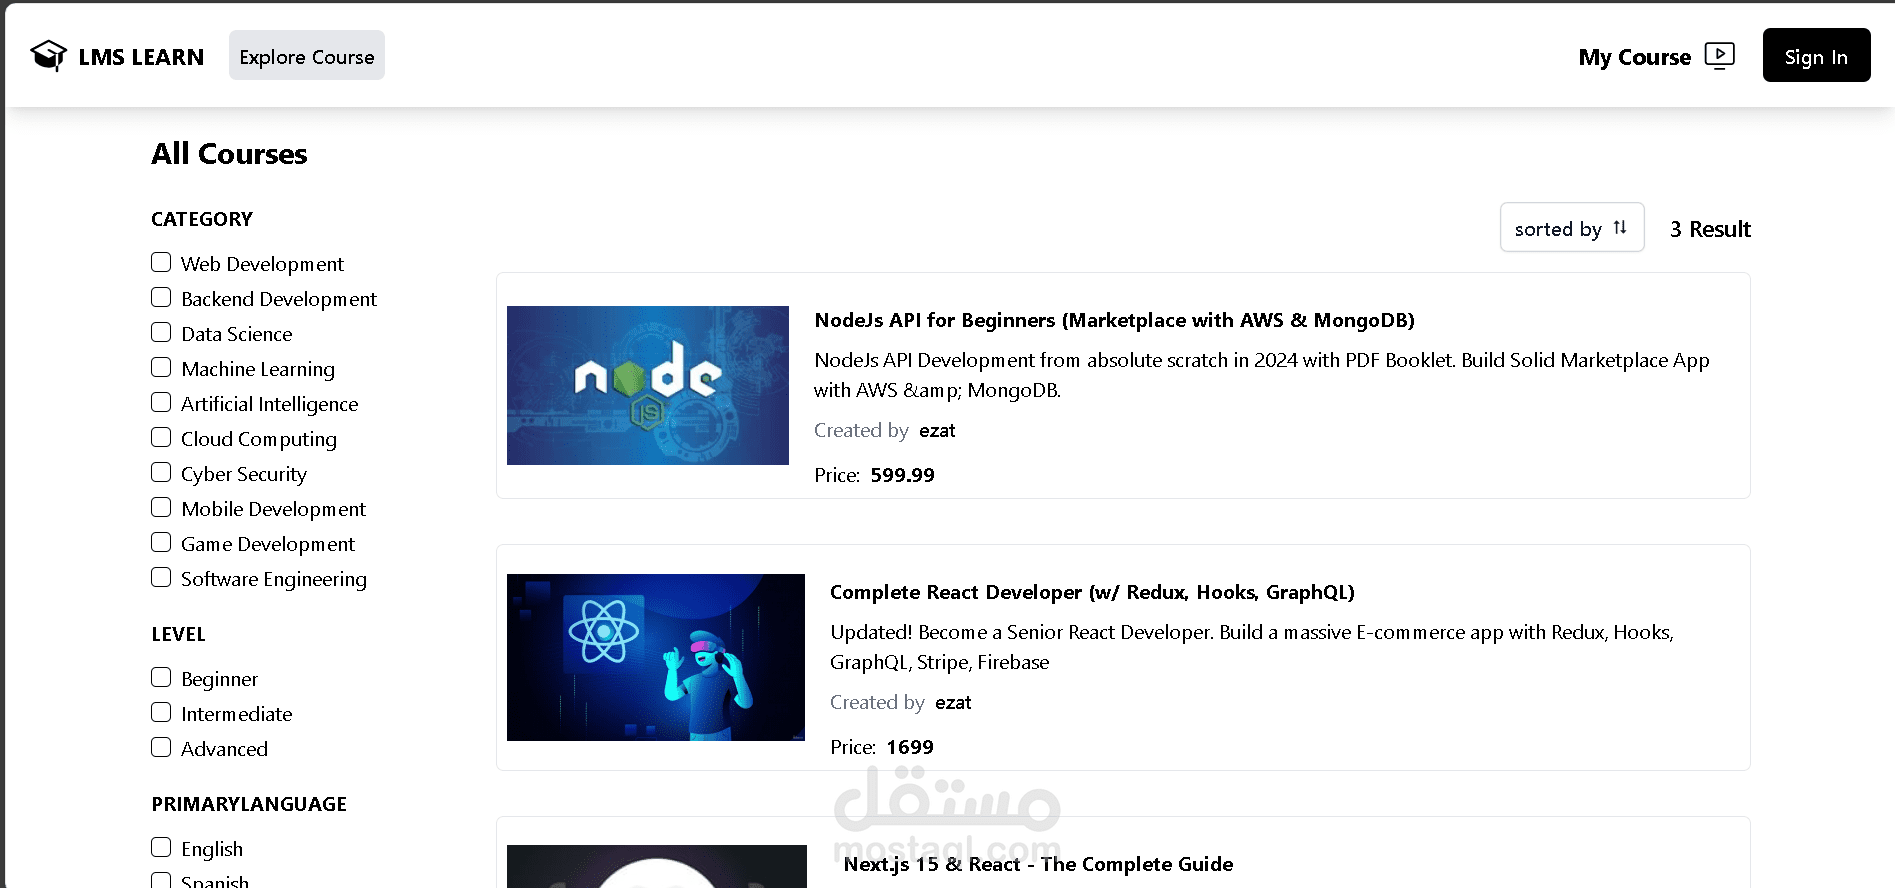Image resolution: width=1895 pixels, height=888 pixels.
Task: Open Complete React Developer course title
Action: click(x=1092, y=592)
